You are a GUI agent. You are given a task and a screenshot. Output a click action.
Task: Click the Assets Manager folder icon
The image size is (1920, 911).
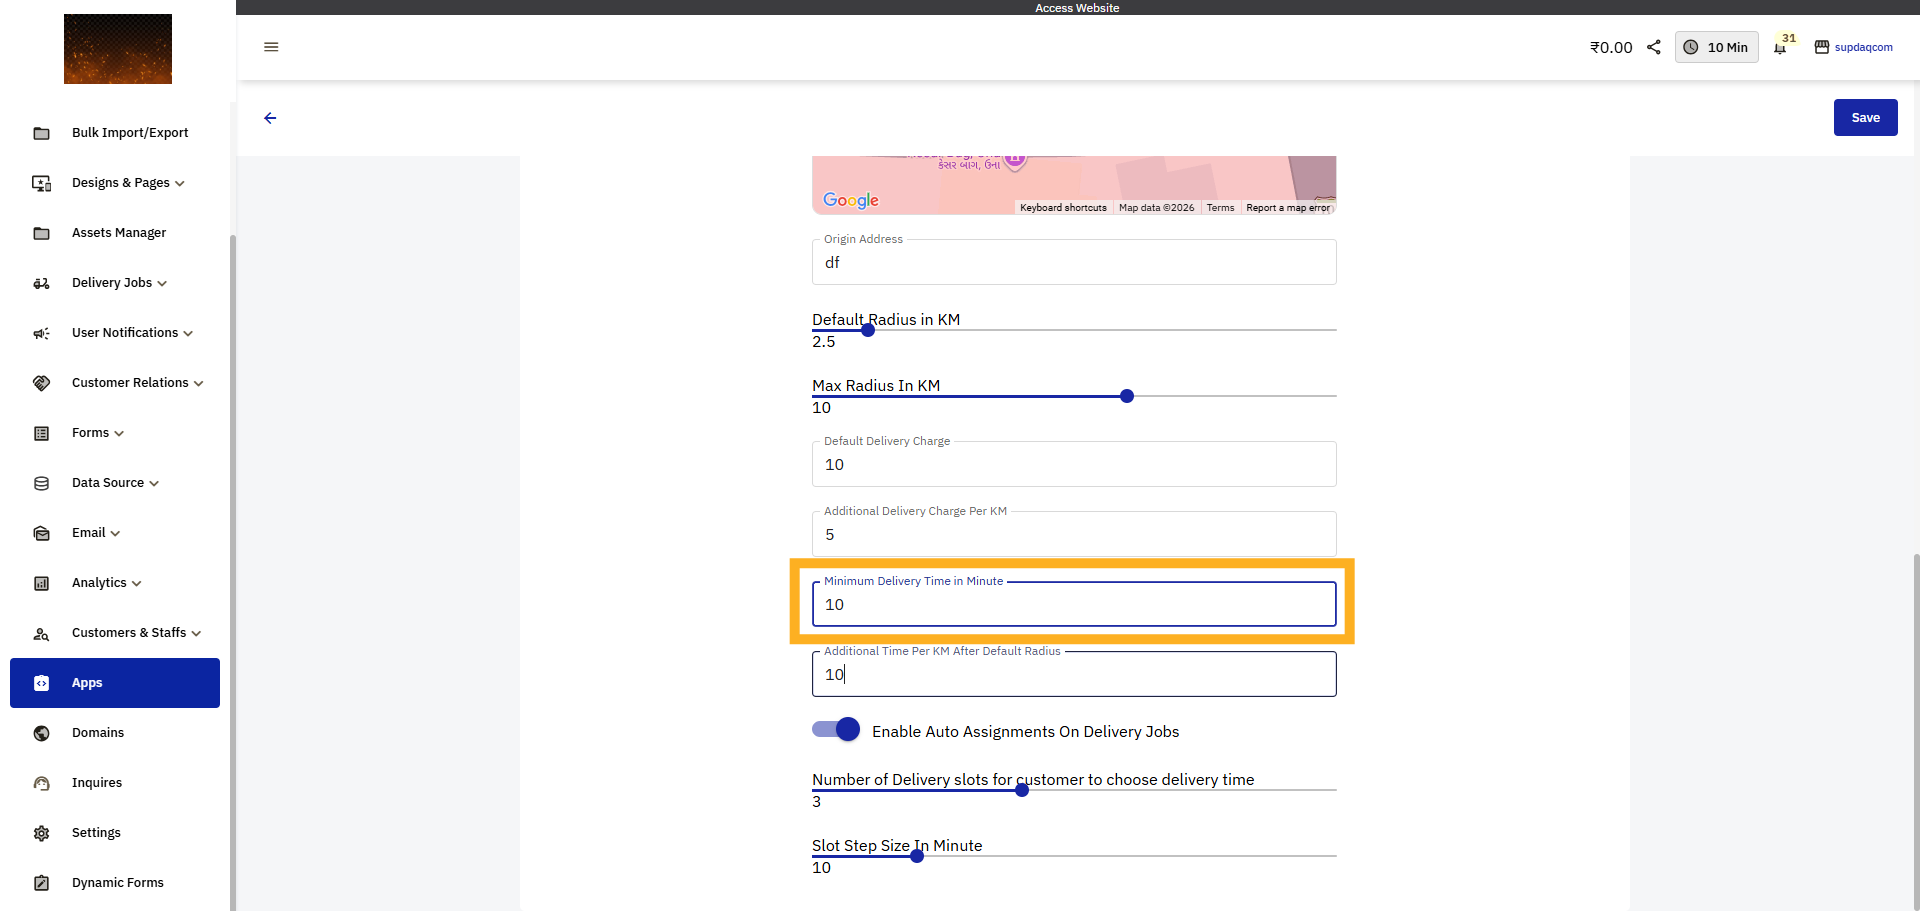pos(41,233)
